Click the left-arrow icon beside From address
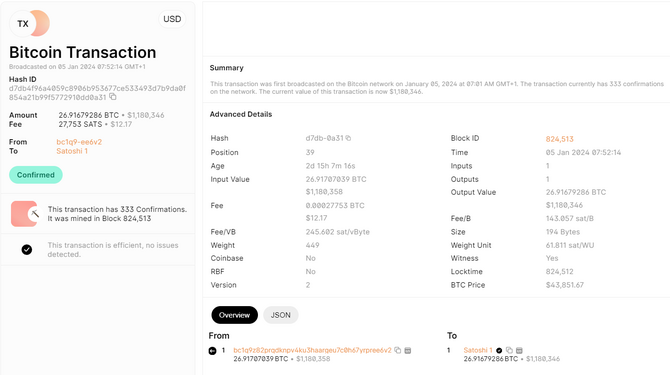The height and width of the screenshot is (375, 670). point(212,351)
